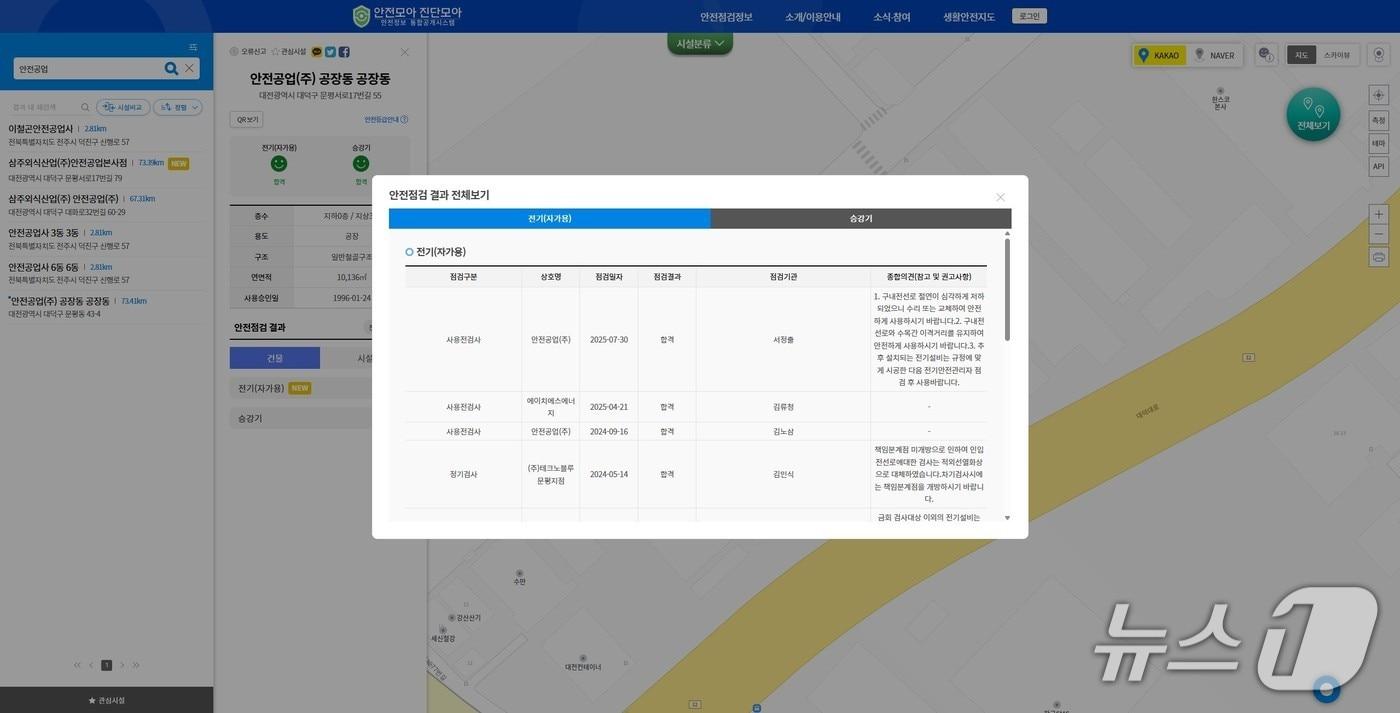Clear the search text with the X icon
1400x713 pixels.
coord(189,68)
